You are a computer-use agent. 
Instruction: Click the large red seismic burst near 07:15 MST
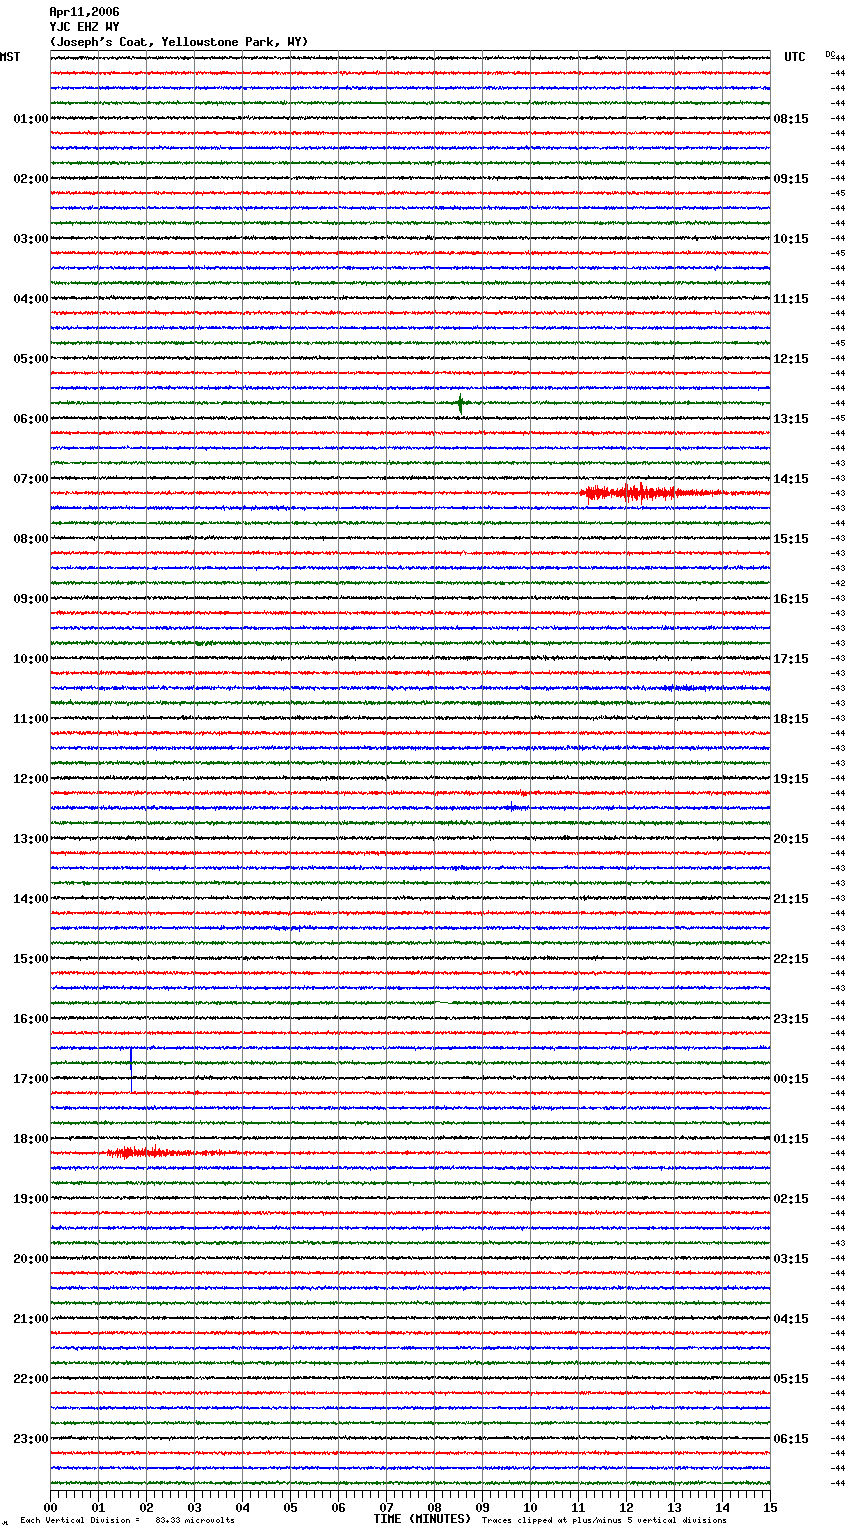(650, 492)
